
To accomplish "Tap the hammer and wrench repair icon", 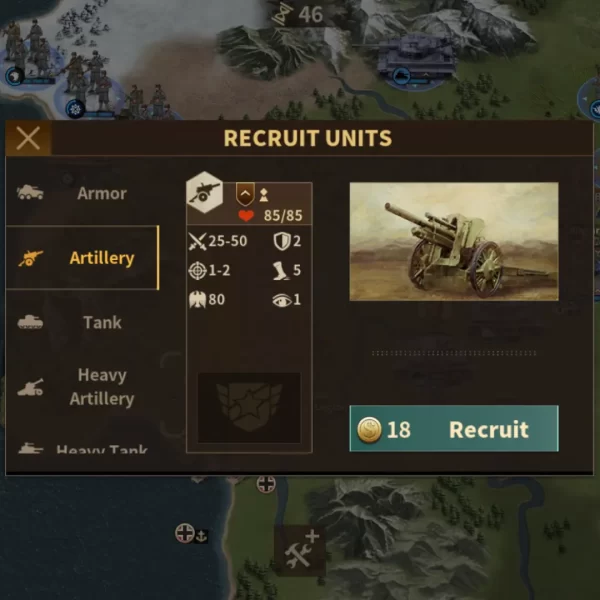I will pyautogui.click(x=302, y=549).
